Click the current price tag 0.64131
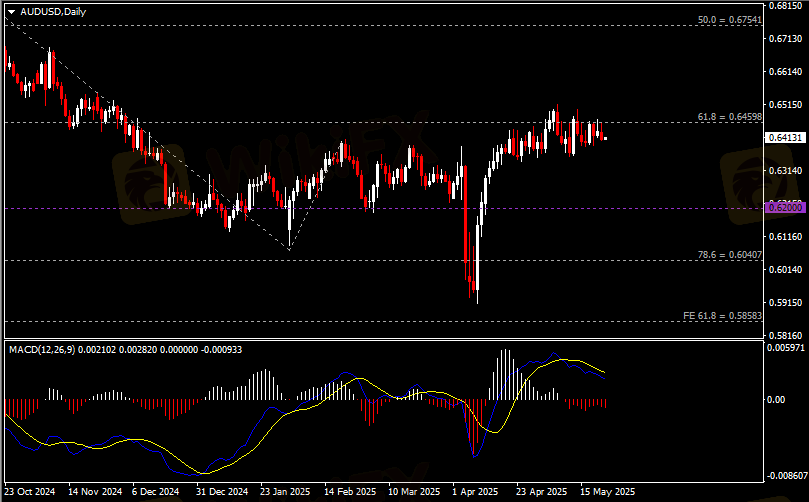809x502 pixels. coord(785,138)
